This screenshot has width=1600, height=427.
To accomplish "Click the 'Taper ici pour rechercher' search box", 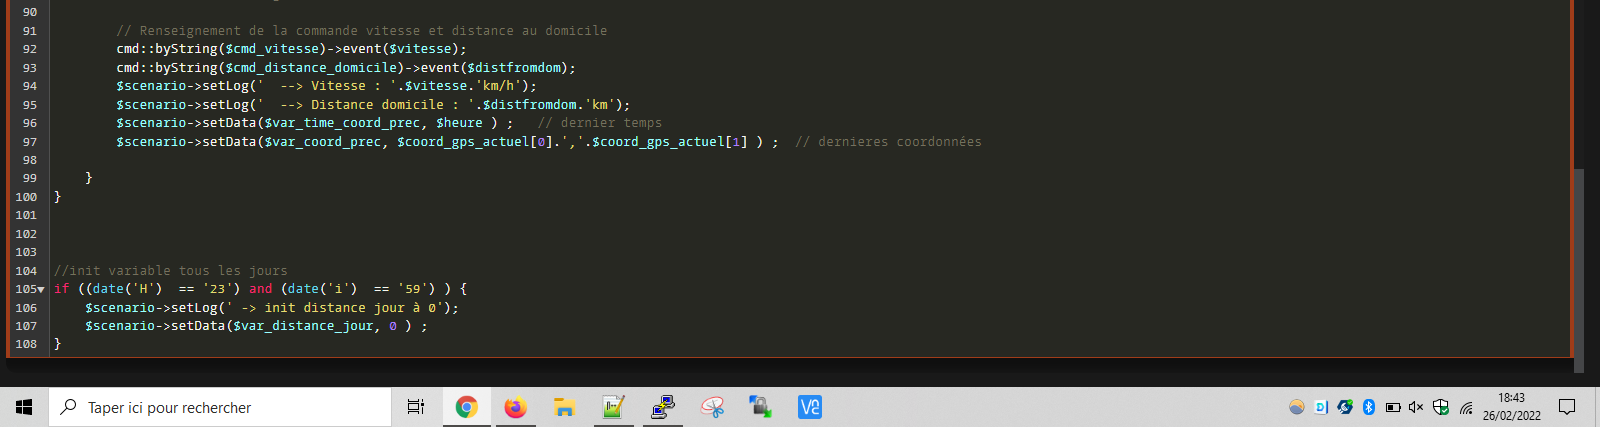I will coord(220,407).
